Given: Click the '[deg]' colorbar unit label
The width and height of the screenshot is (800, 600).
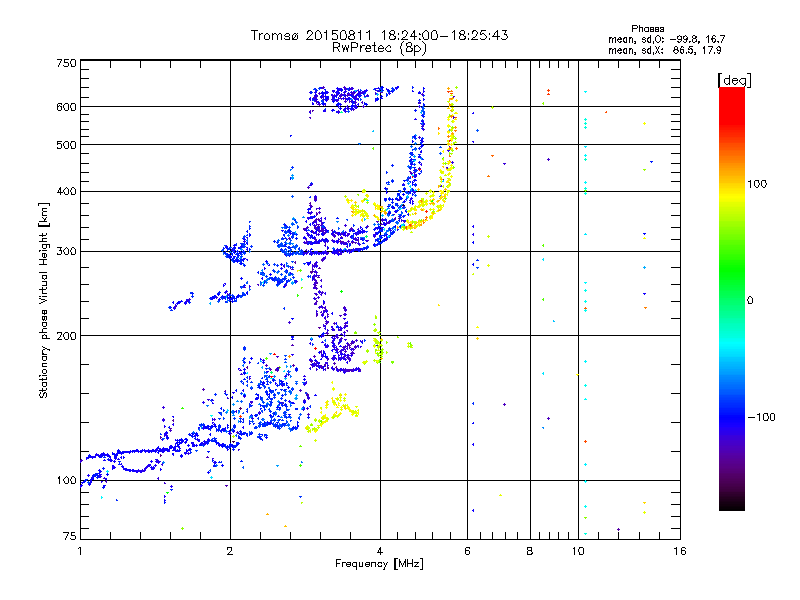Looking at the screenshot, I should [x=734, y=80].
